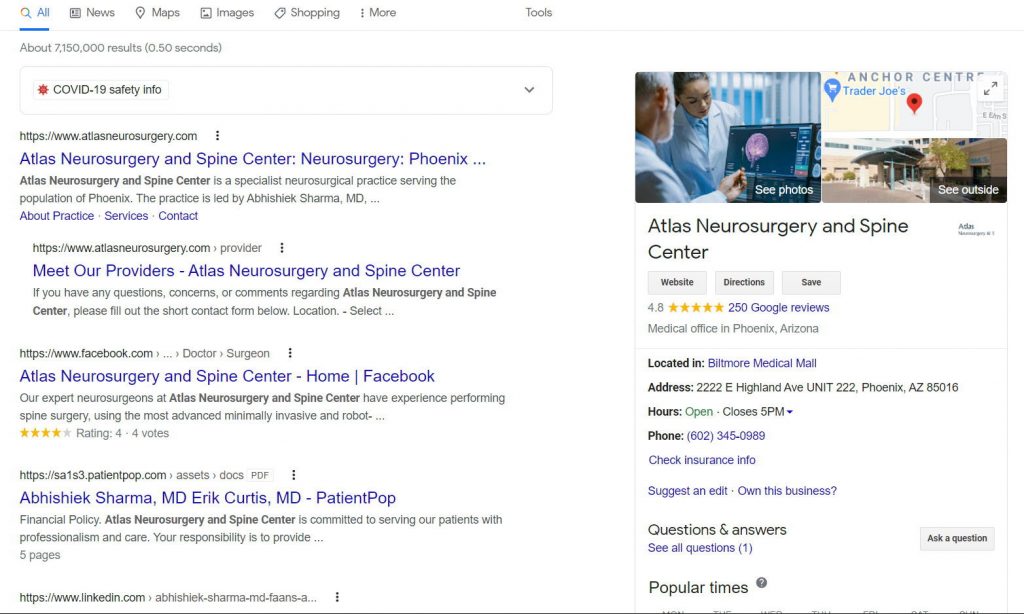This screenshot has height=614, width=1024.
Task: Click the About Practice sitelink
Action: click(x=57, y=216)
